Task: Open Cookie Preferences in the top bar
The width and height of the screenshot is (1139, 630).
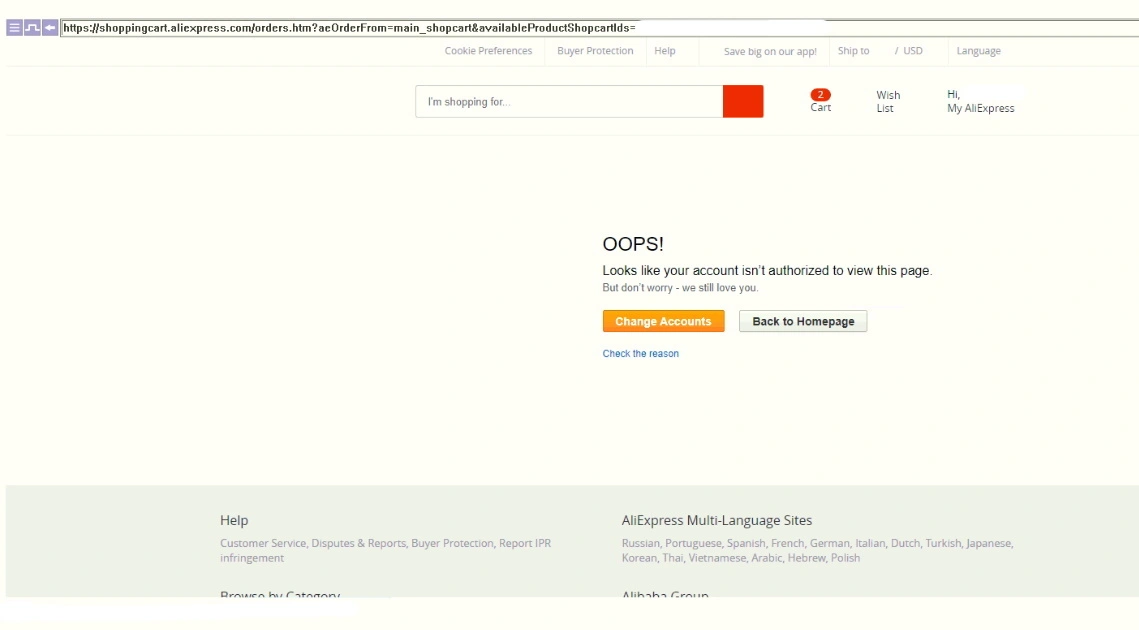Action: [488, 51]
